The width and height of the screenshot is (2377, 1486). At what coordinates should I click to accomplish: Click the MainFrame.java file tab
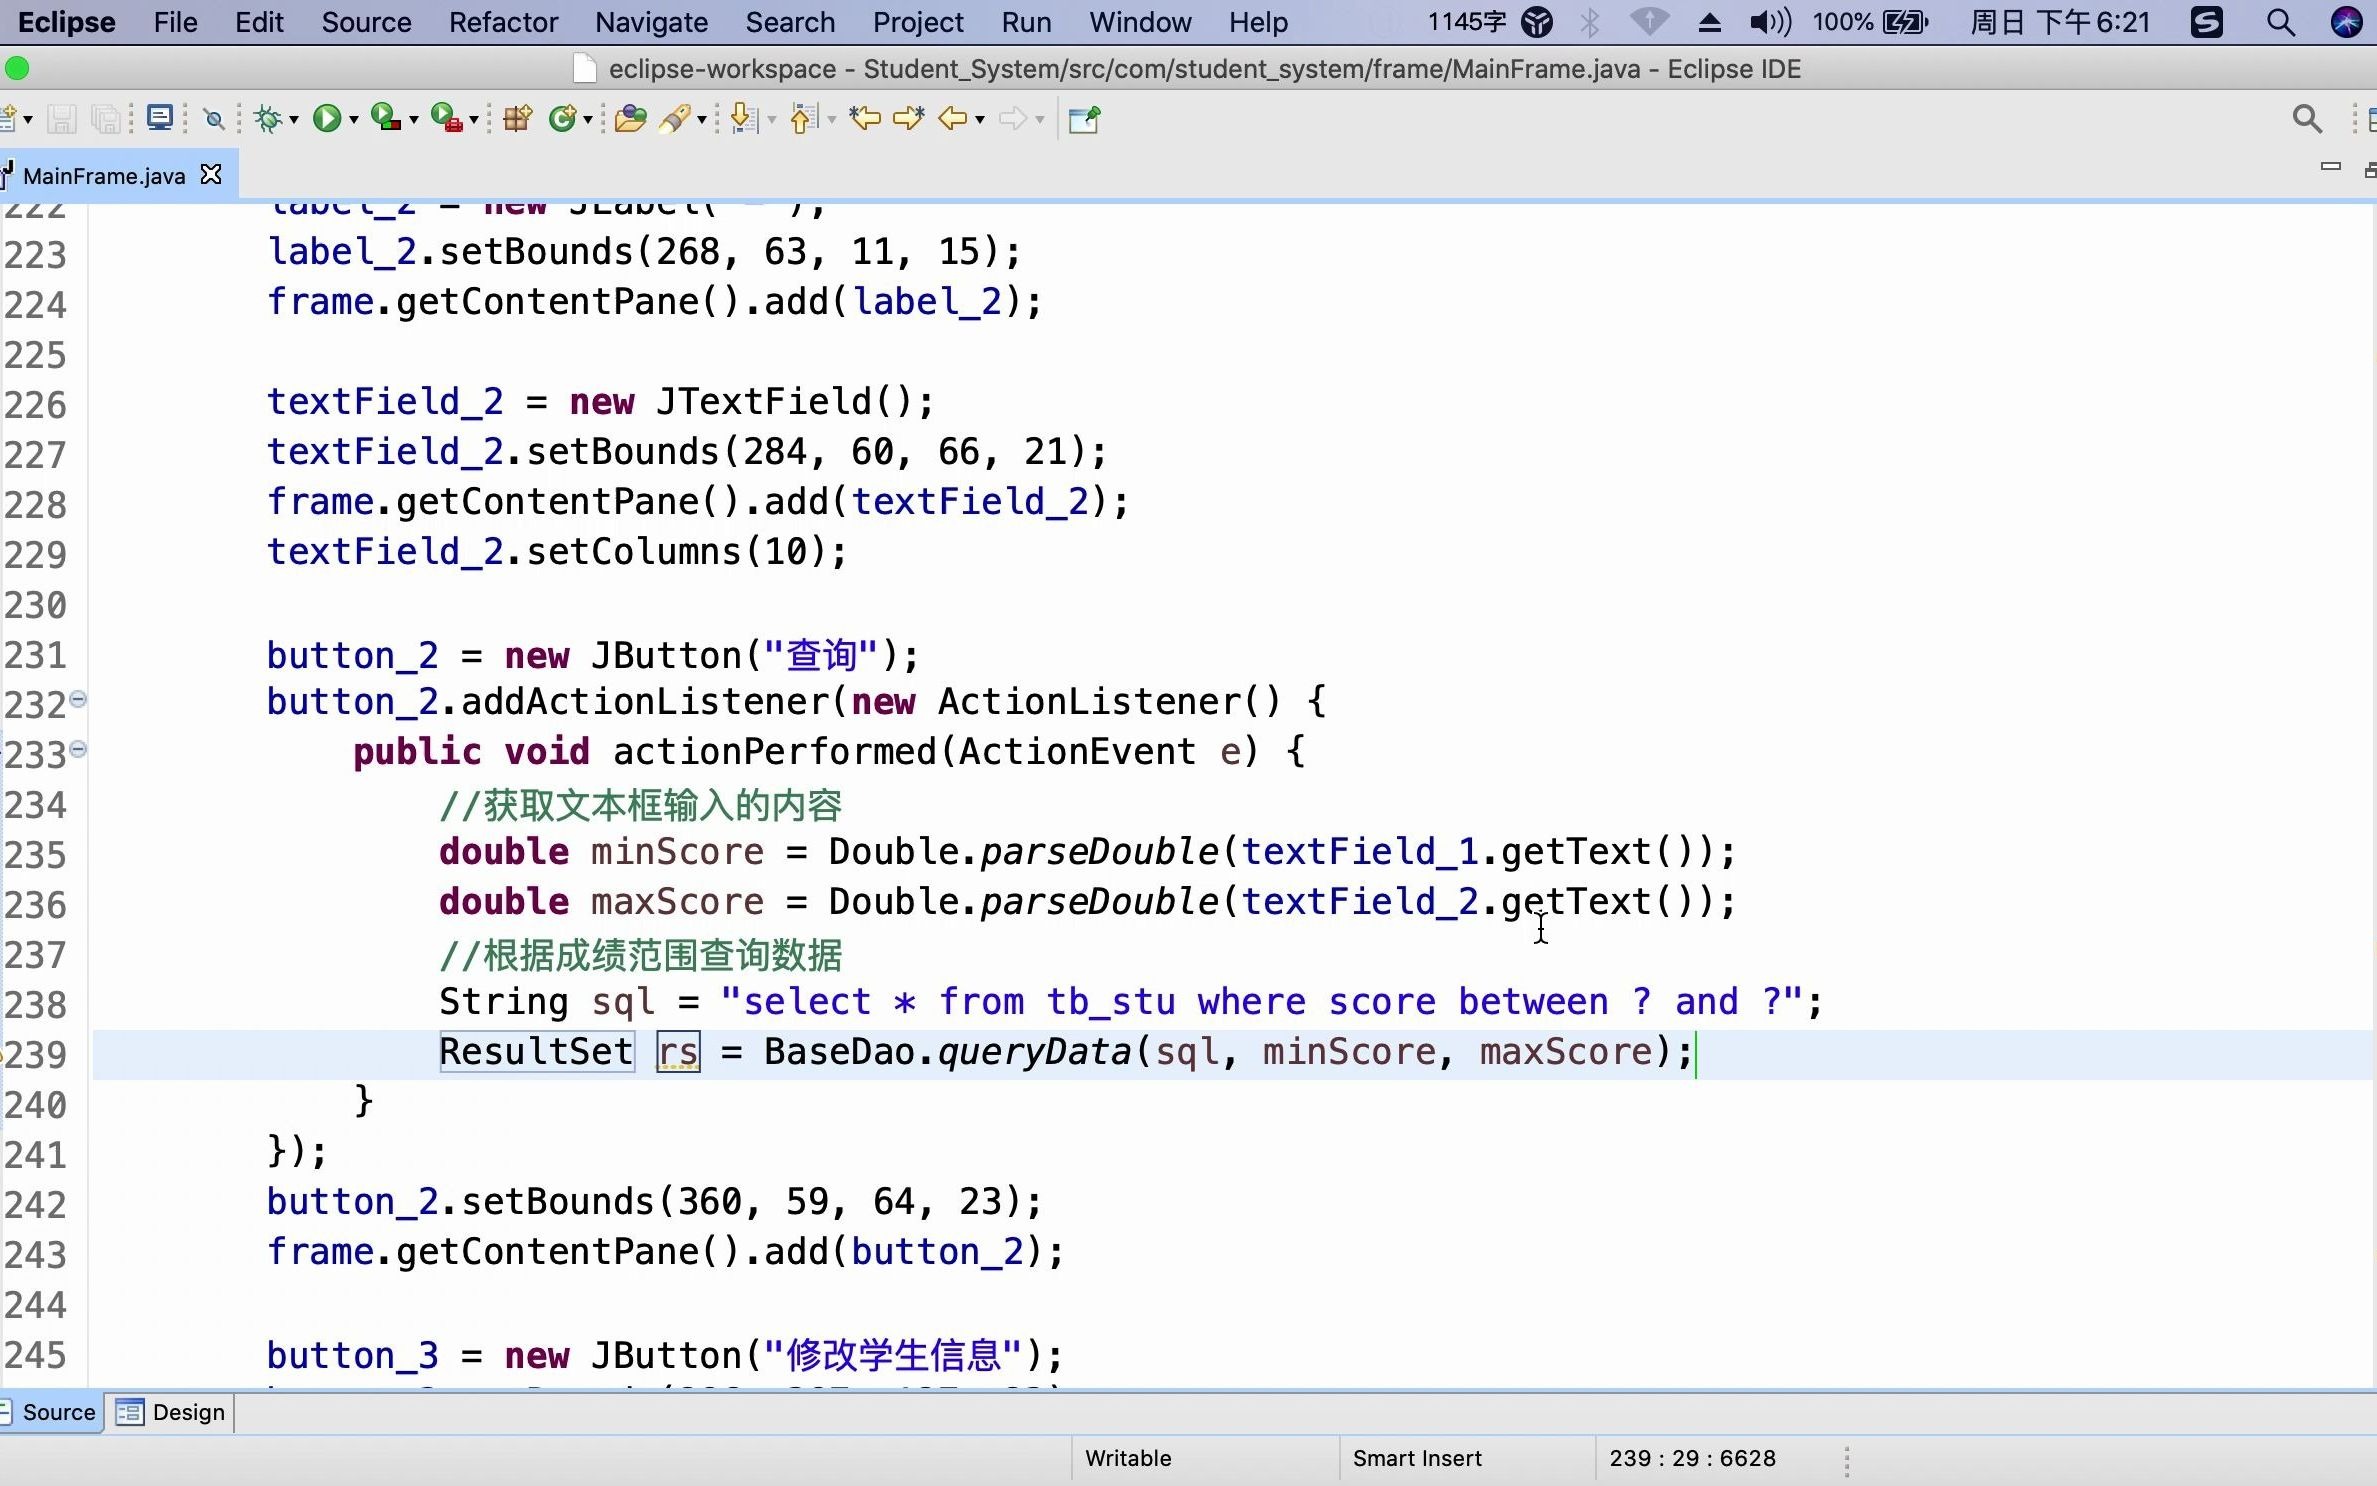(x=104, y=175)
